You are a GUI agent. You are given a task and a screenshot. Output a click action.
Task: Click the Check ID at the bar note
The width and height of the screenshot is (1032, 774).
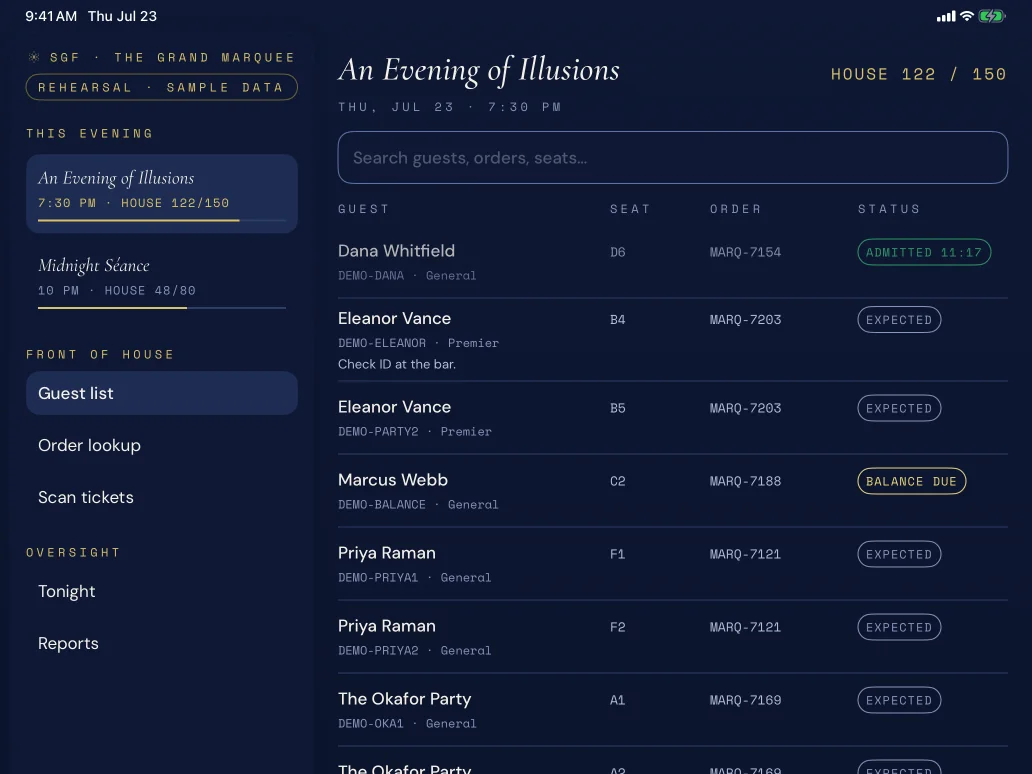coord(397,364)
